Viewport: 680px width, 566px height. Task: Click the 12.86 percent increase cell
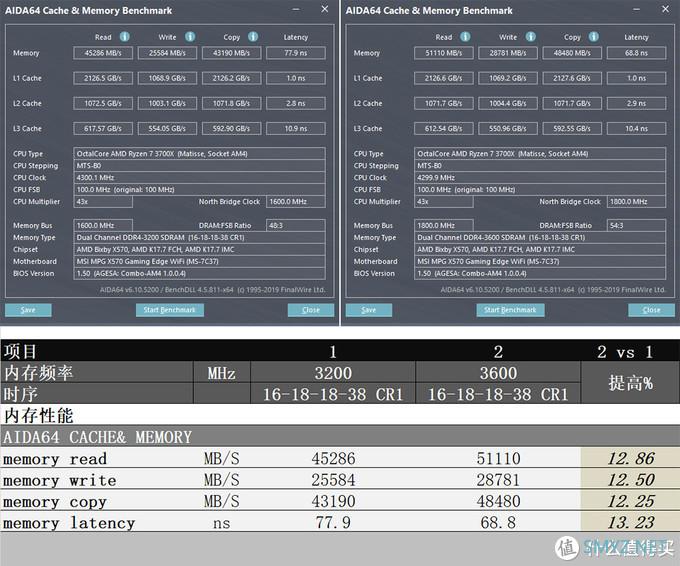click(630, 458)
